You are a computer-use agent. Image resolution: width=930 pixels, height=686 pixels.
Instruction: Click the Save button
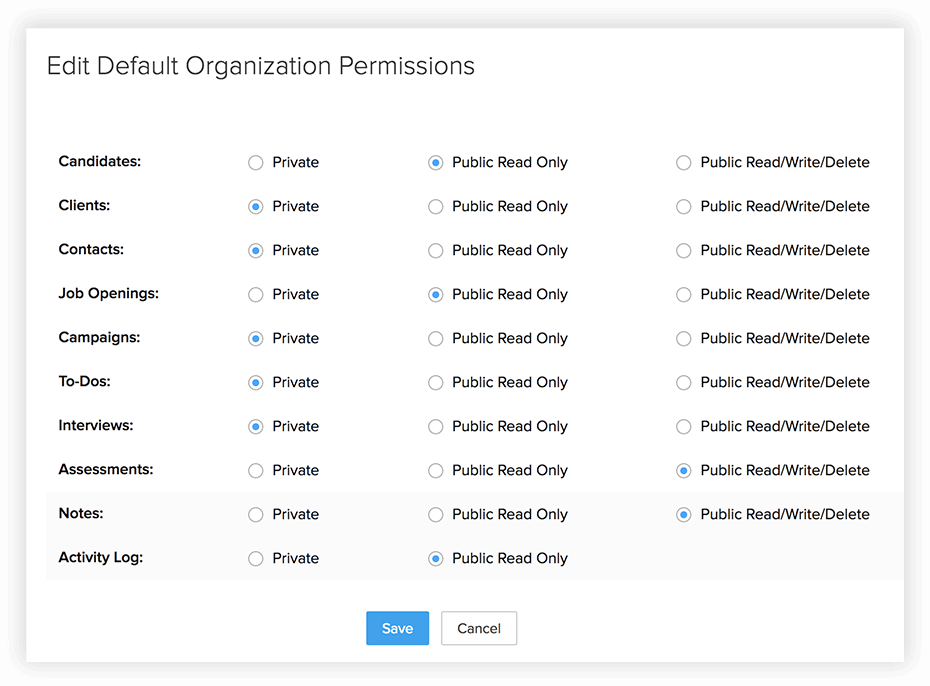pyautogui.click(x=397, y=628)
